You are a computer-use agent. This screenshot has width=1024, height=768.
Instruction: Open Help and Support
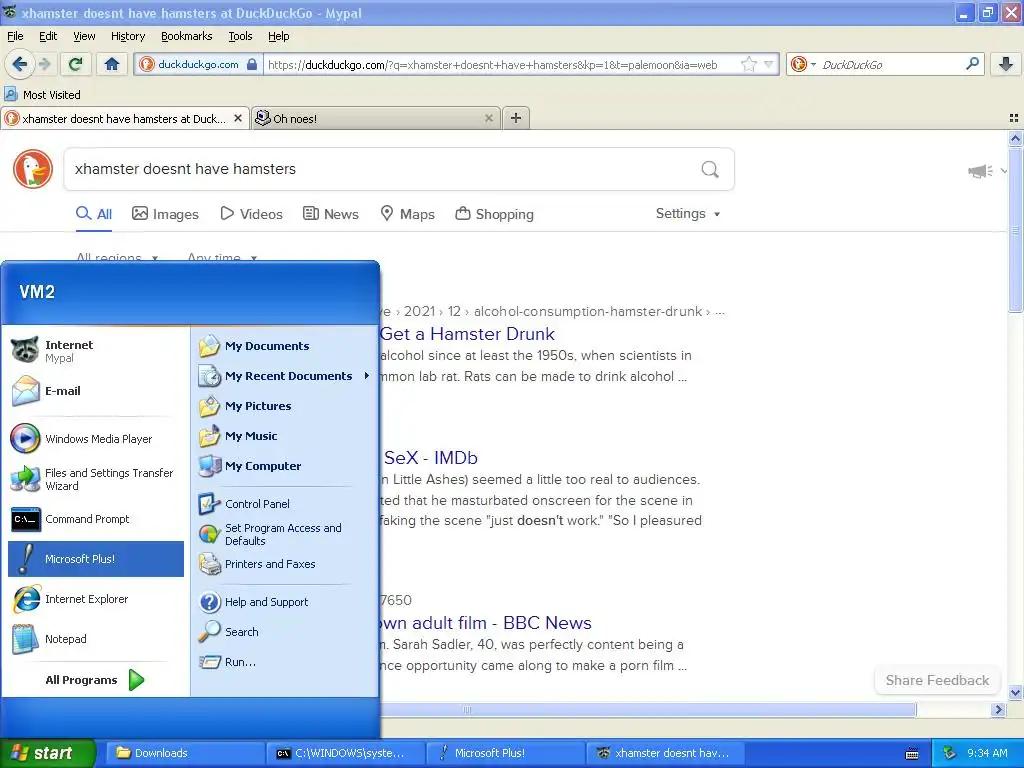pos(284,602)
